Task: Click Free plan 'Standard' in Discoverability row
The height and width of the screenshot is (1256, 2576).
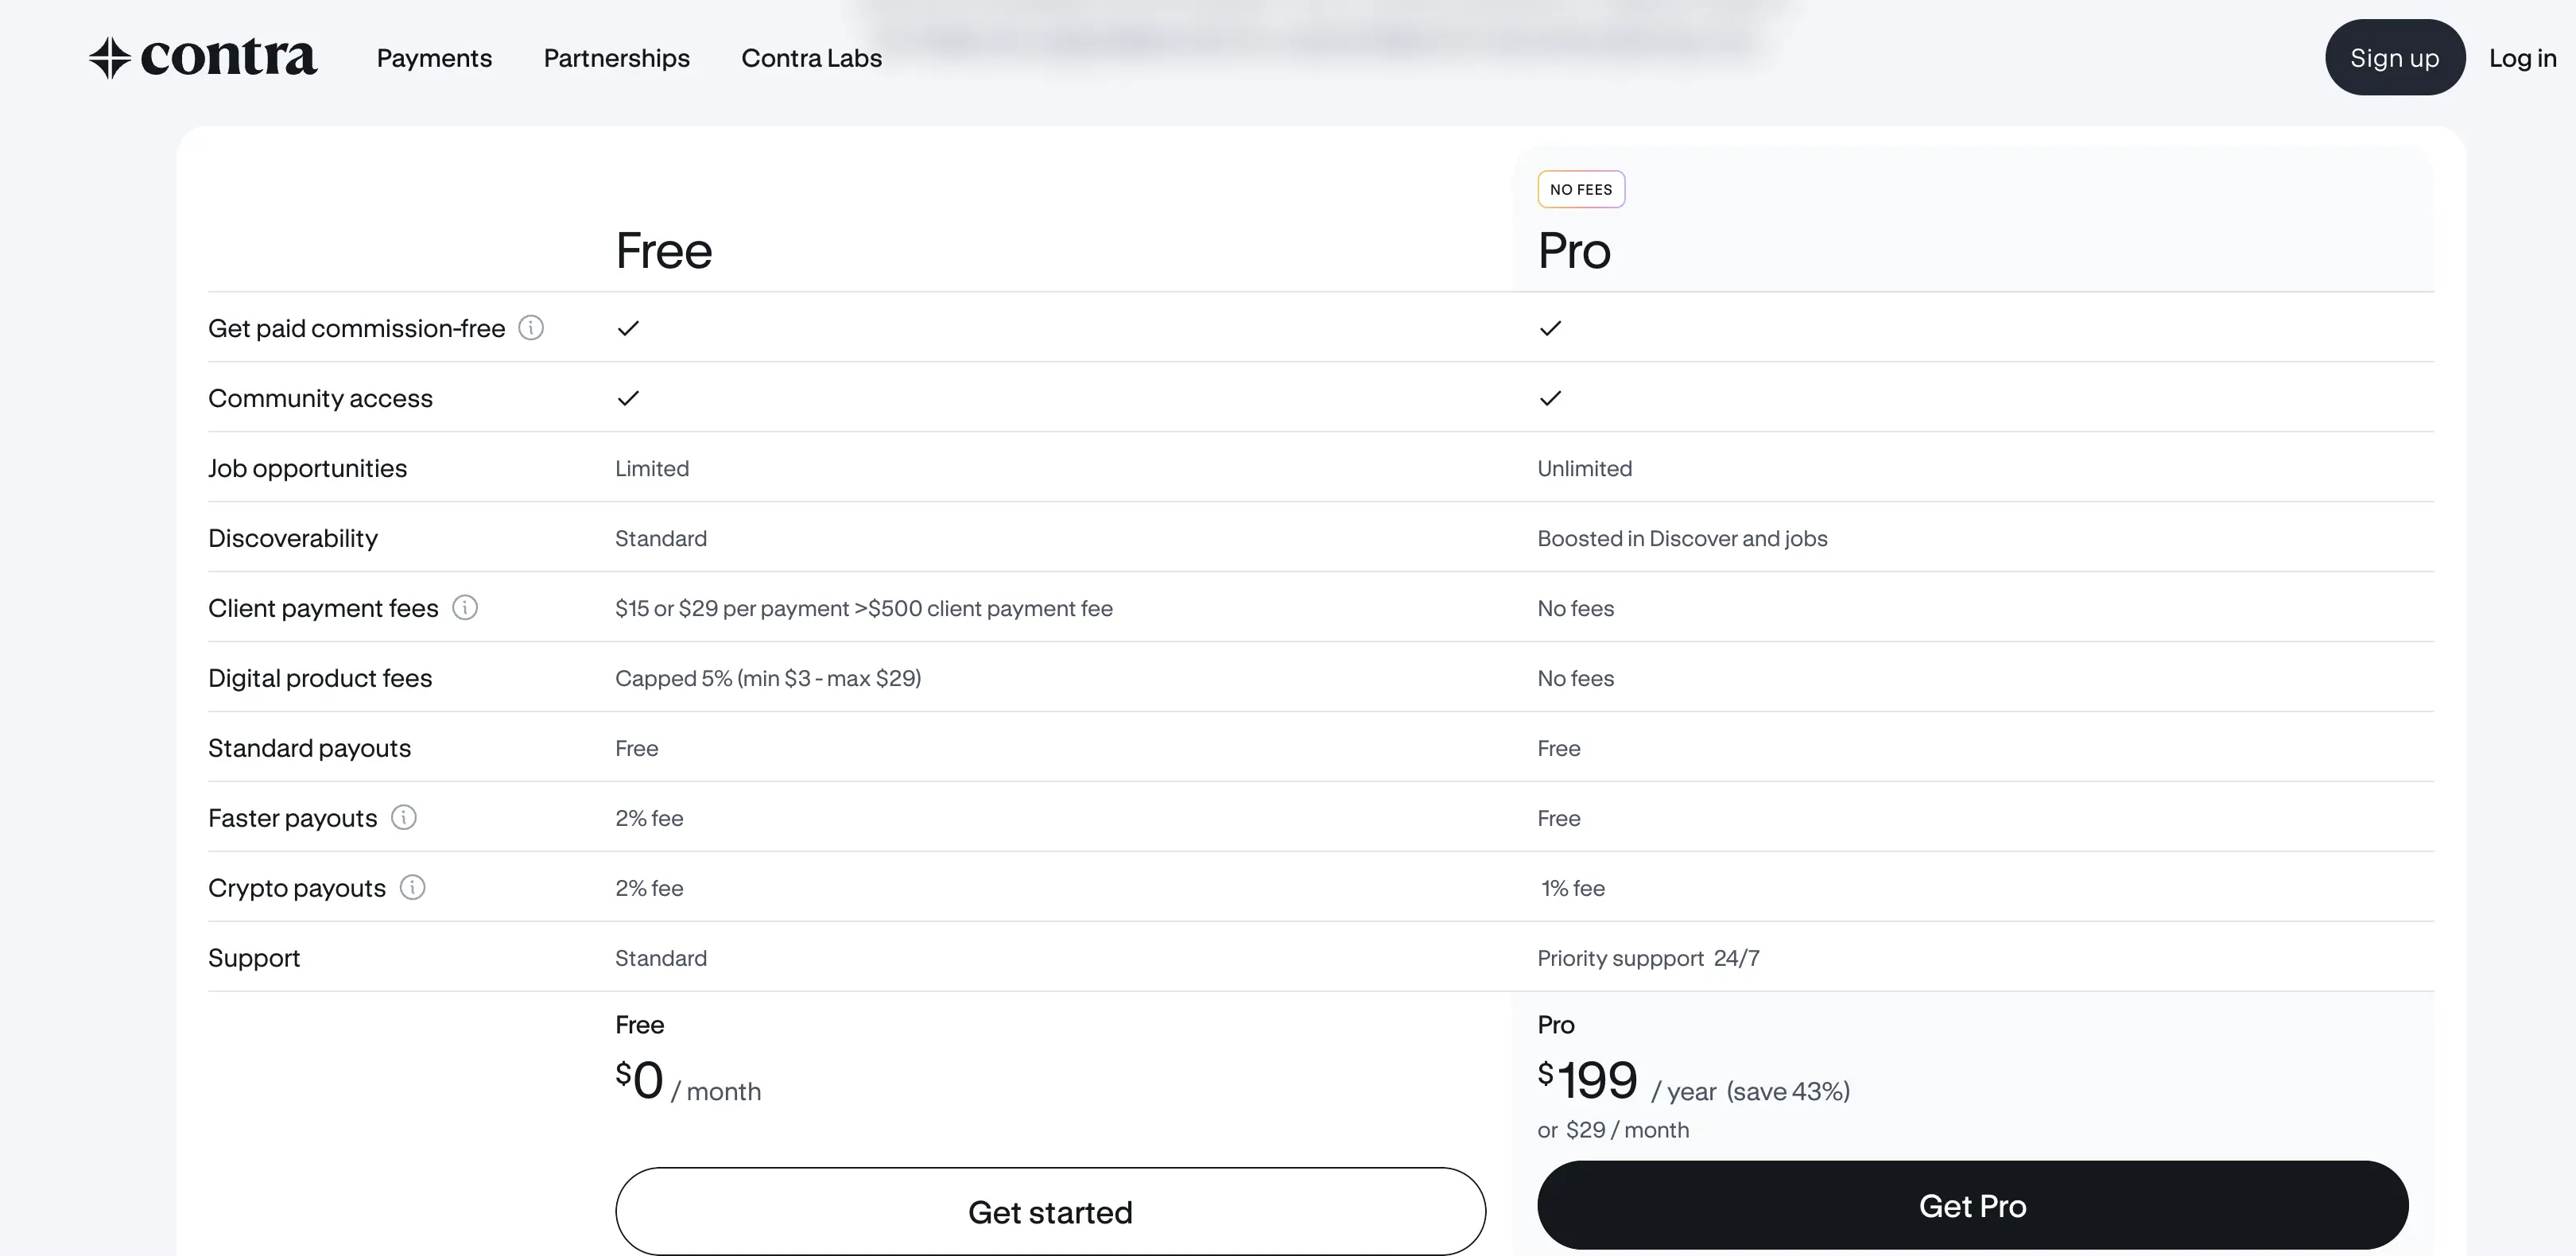Action: (661, 538)
